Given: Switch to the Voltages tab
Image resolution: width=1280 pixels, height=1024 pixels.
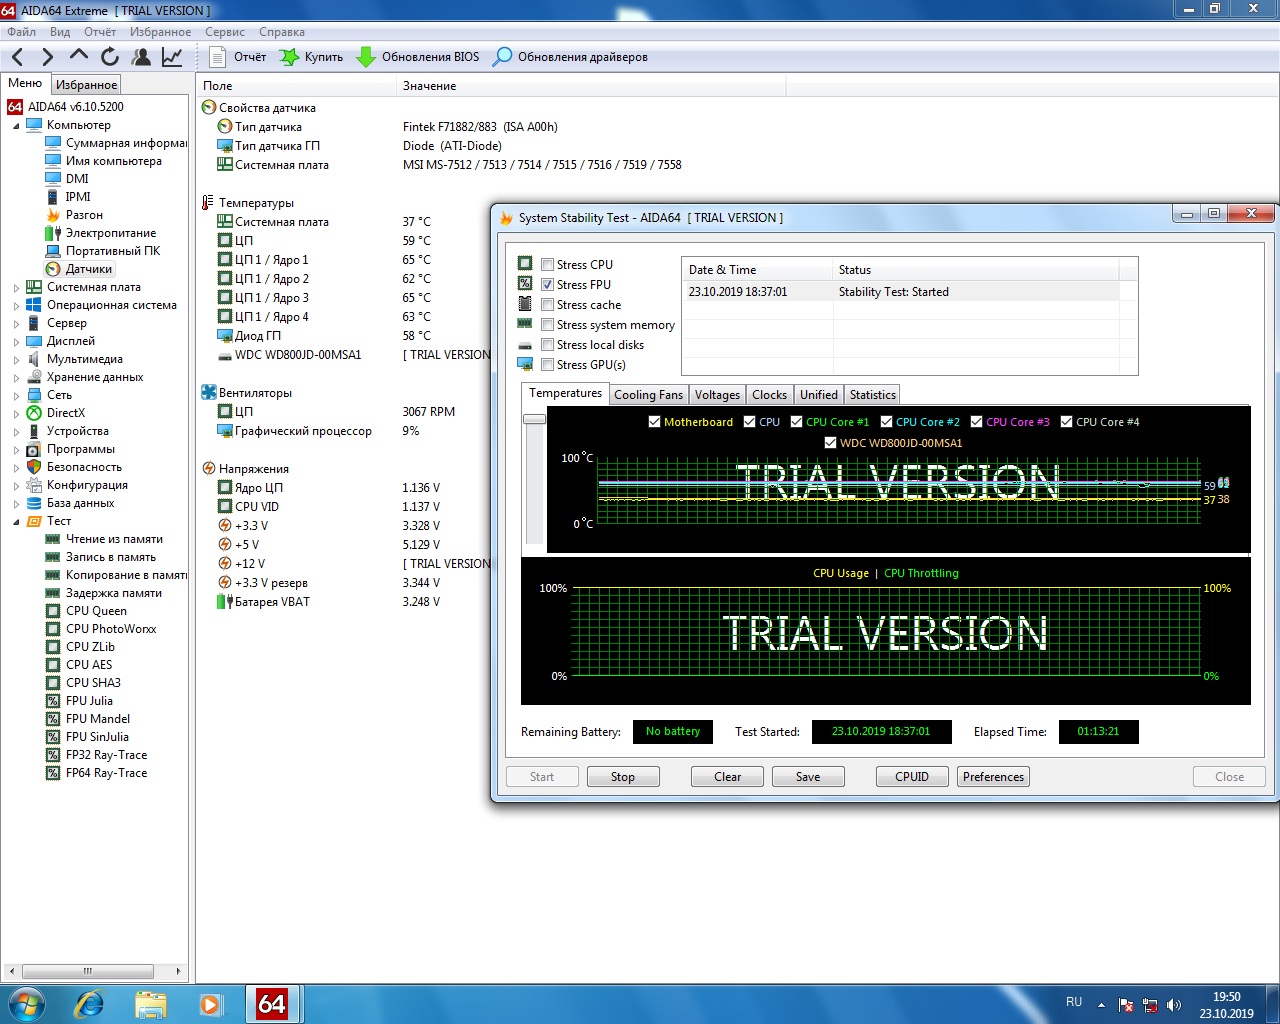Looking at the screenshot, I should pyautogui.click(x=717, y=395).
